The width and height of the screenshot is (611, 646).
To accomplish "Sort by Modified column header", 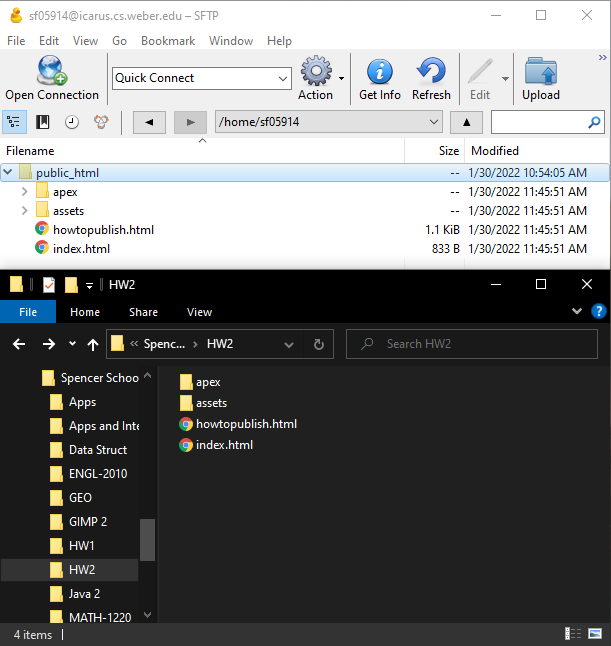I will [538, 151].
